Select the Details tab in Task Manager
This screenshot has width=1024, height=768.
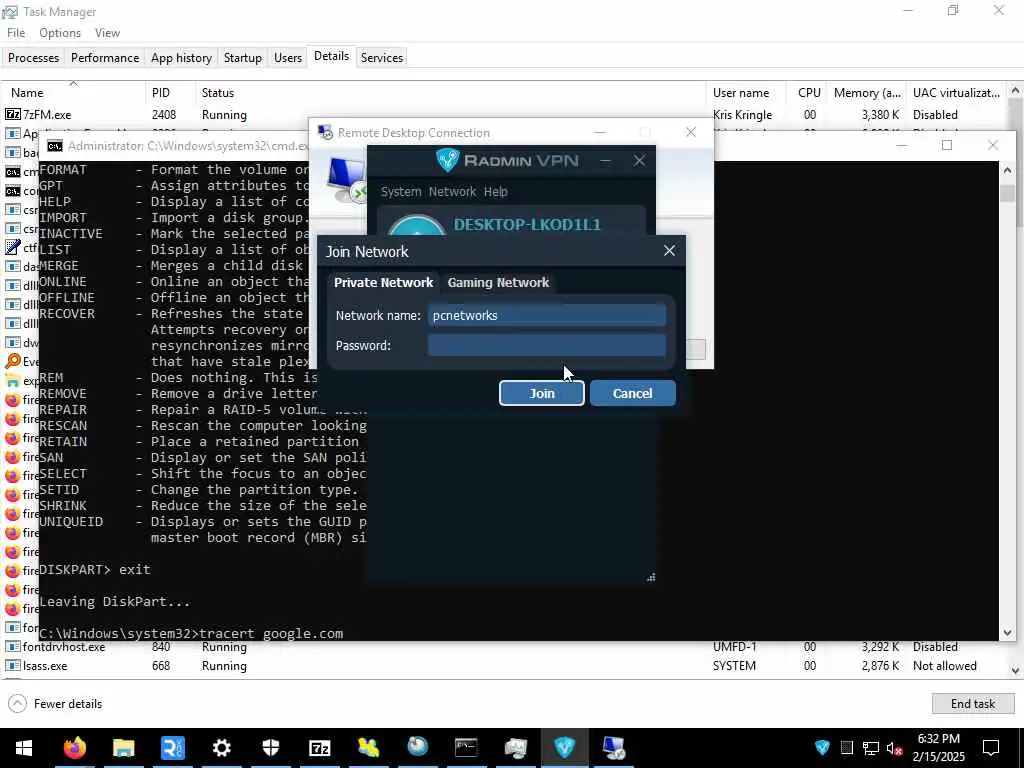pyautogui.click(x=332, y=56)
